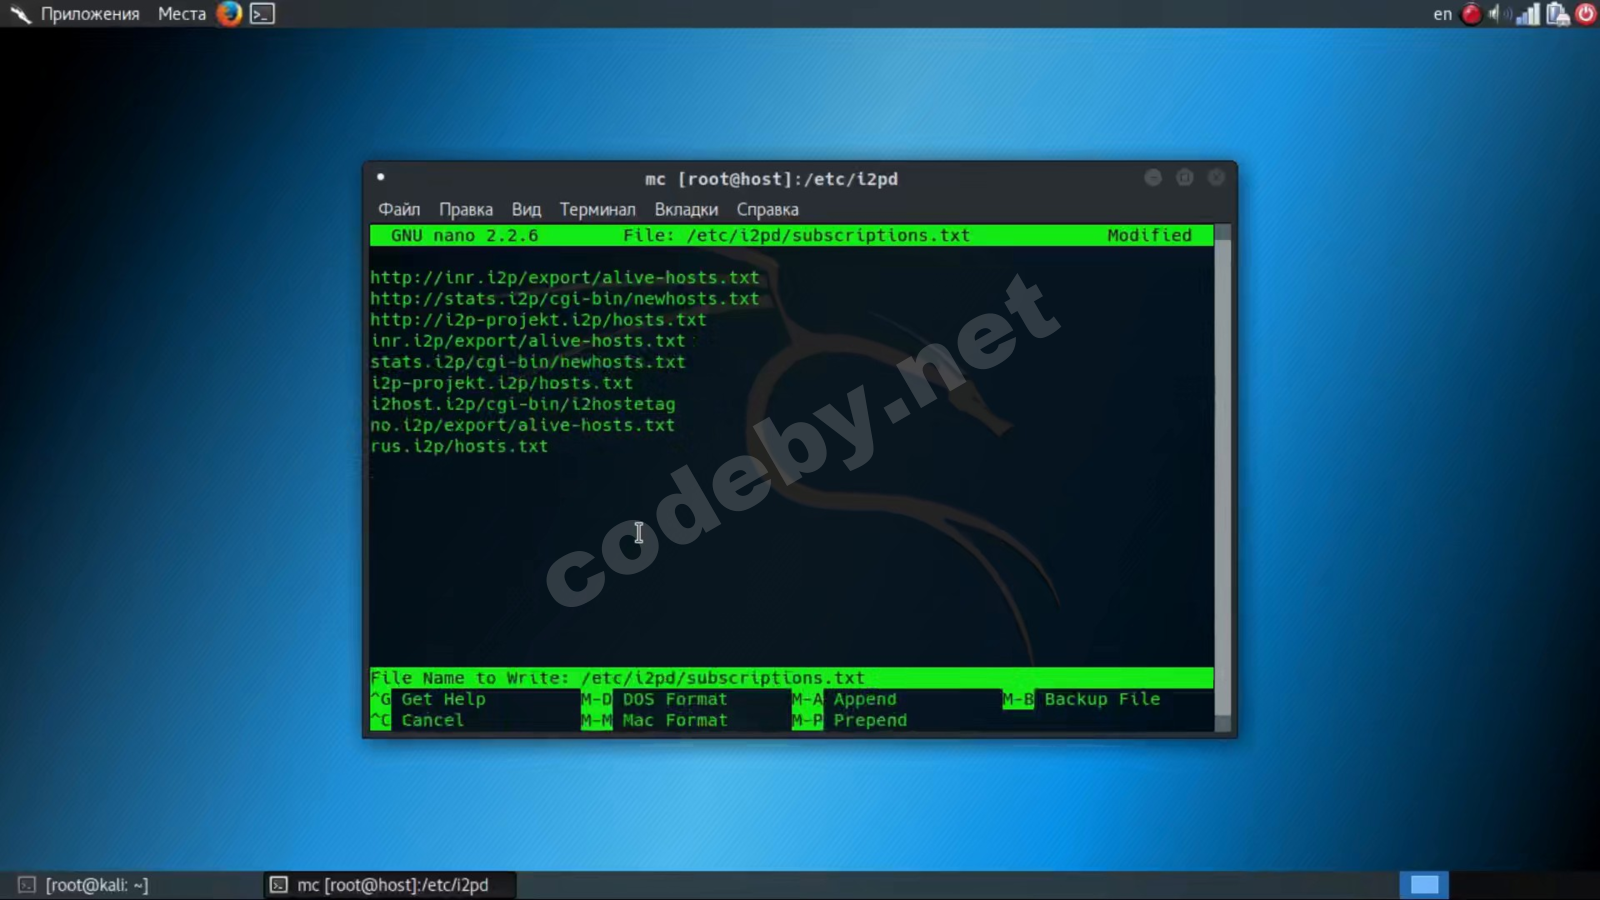Click the workspace switcher in bottom panel
1600x900 pixels.
[x=1424, y=885]
